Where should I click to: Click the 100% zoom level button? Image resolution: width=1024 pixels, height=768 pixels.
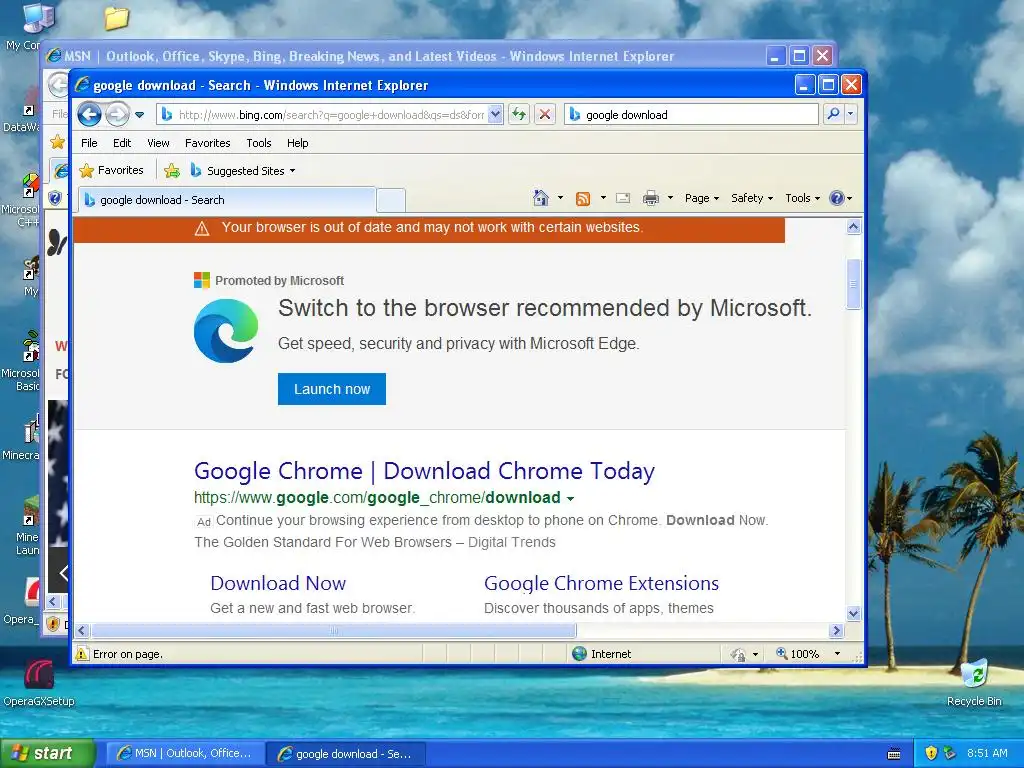pyautogui.click(x=797, y=654)
